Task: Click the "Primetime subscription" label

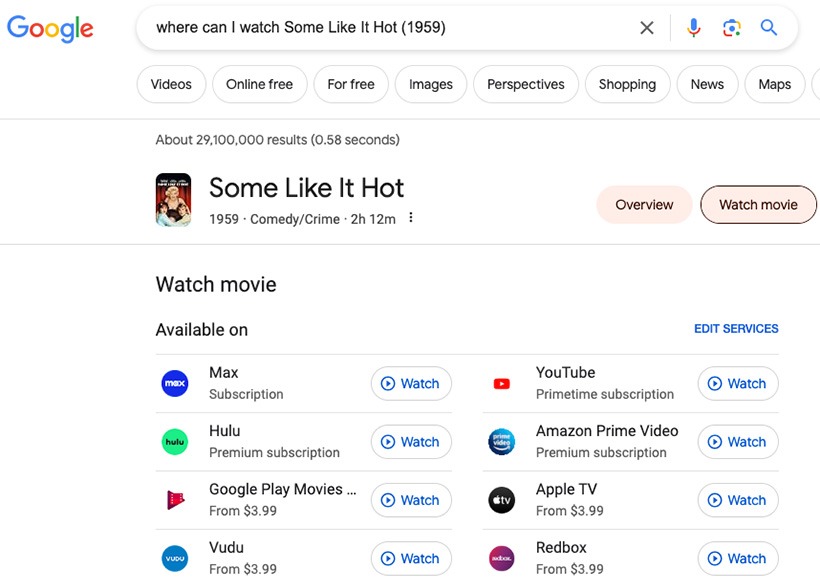Action: pyautogui.click(x=605, y=394)
